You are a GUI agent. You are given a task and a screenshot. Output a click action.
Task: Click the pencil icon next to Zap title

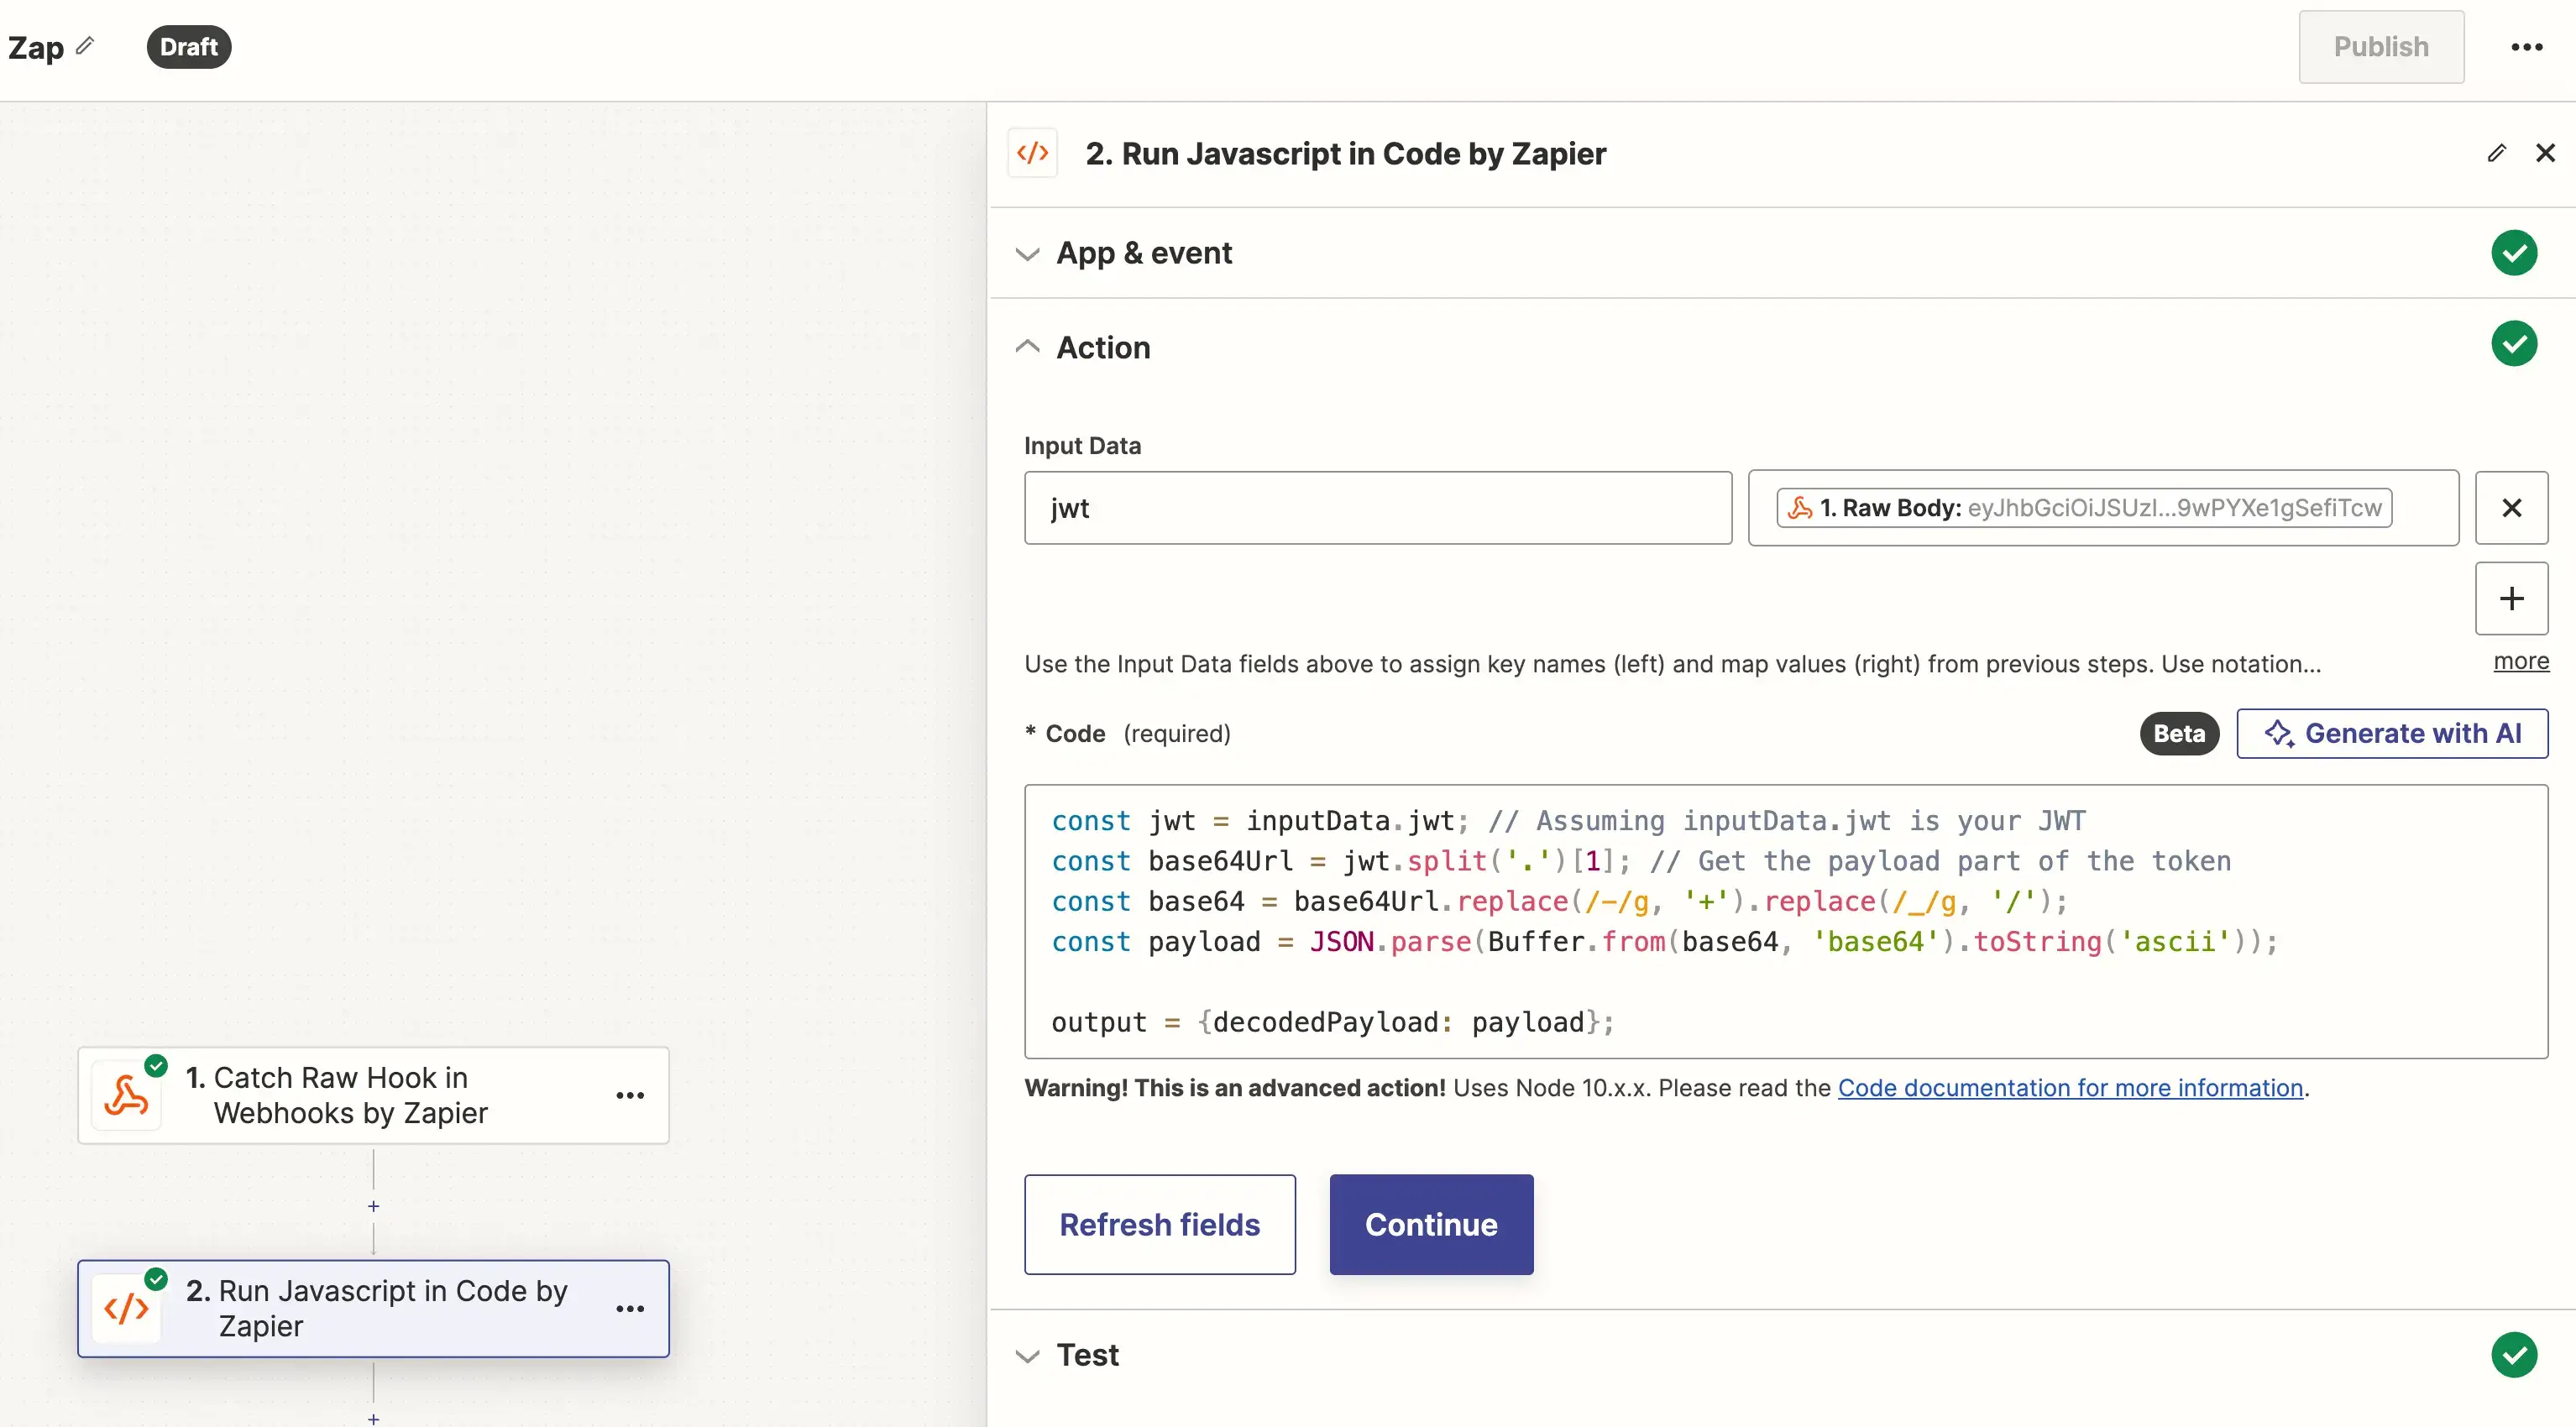coord(86,45)
